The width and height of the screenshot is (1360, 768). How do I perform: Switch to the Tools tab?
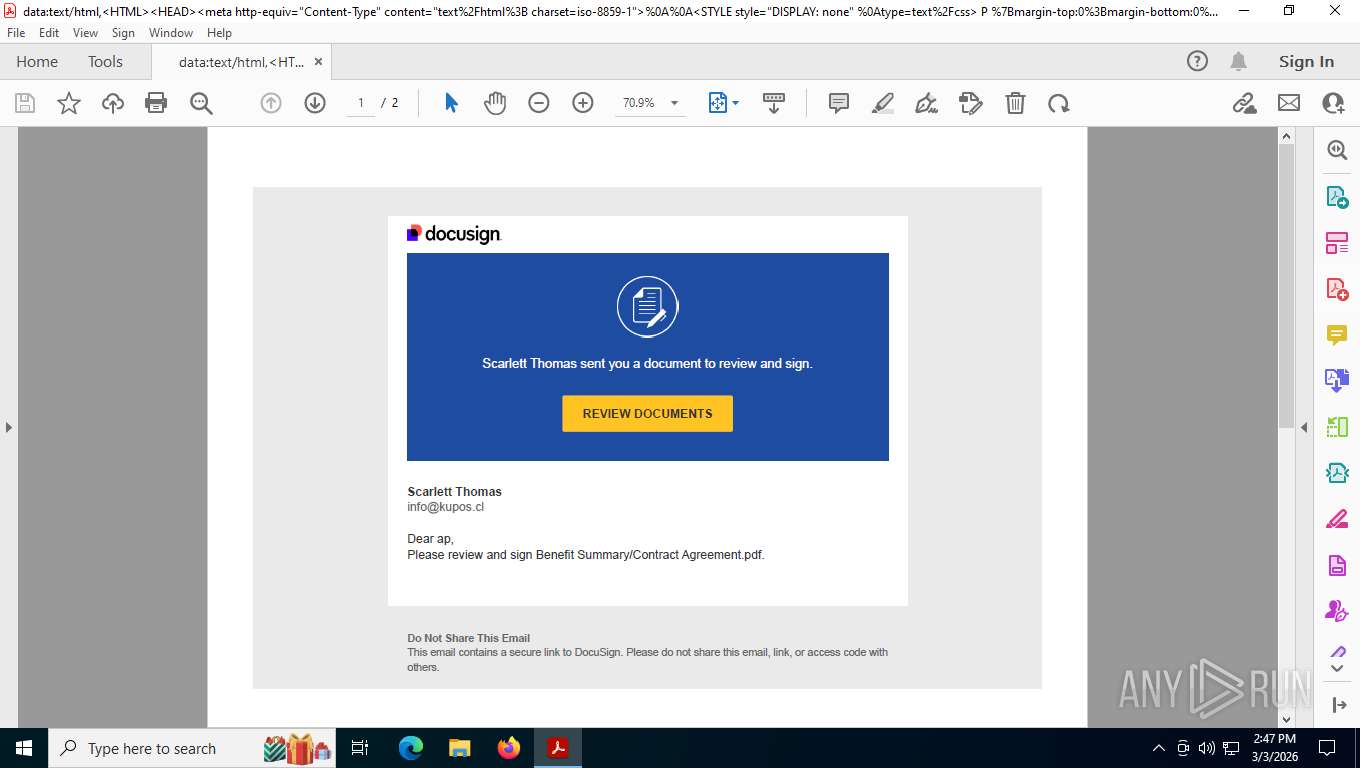(x=105, y=61)
